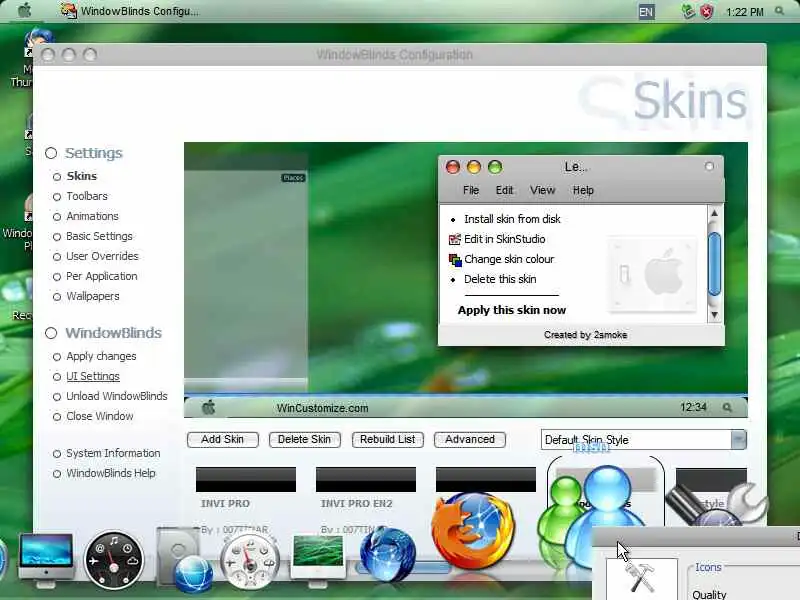Click Apple logo in preview taskbar
Image resolution: width=800 pixels, height=600 pixels.
209,408
